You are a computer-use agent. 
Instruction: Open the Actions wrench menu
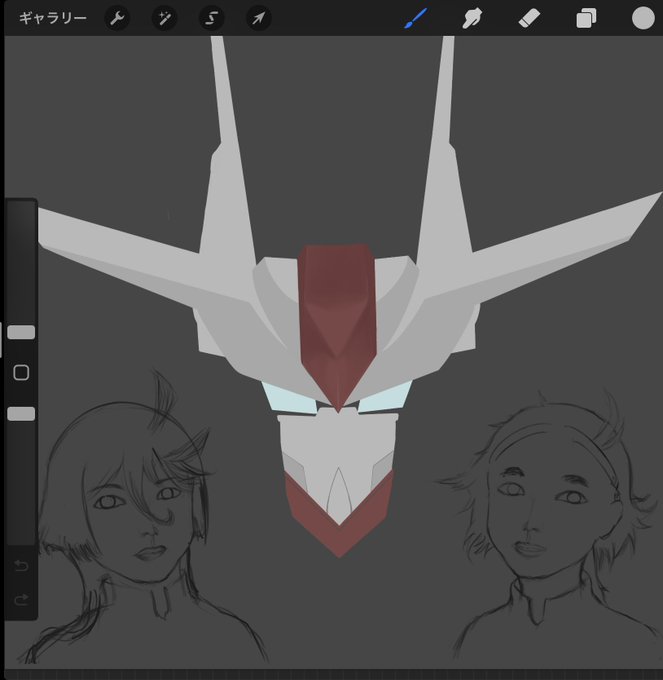[x=117, y=18]
